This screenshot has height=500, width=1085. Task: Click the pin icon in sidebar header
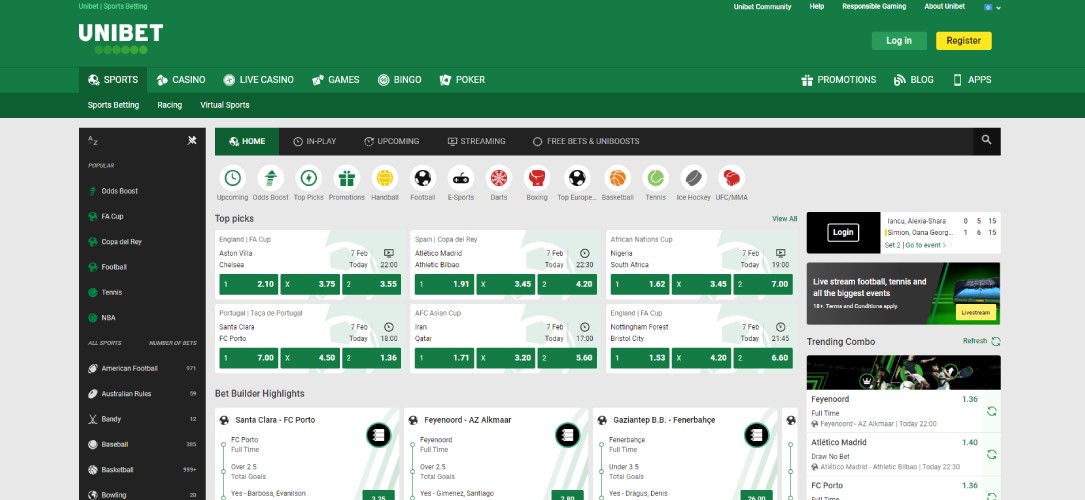192,140
